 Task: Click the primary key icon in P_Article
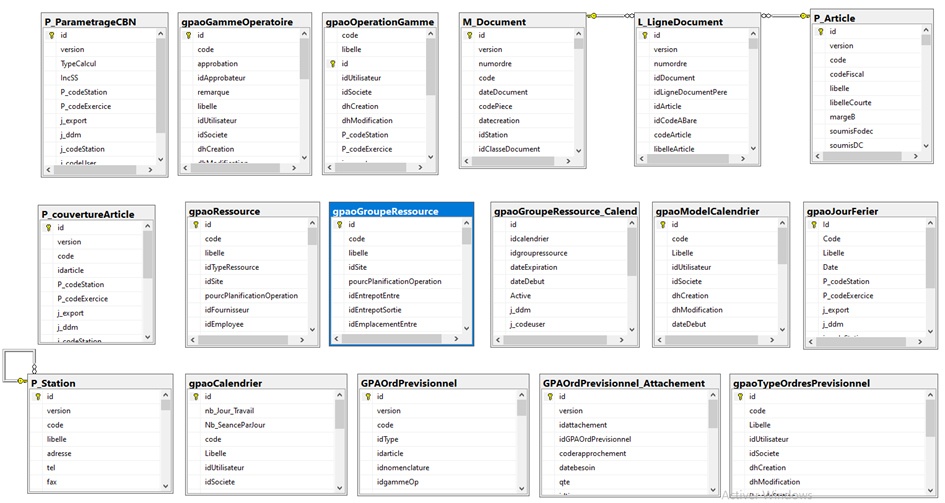pyautogui.click(x=821, y=31)
